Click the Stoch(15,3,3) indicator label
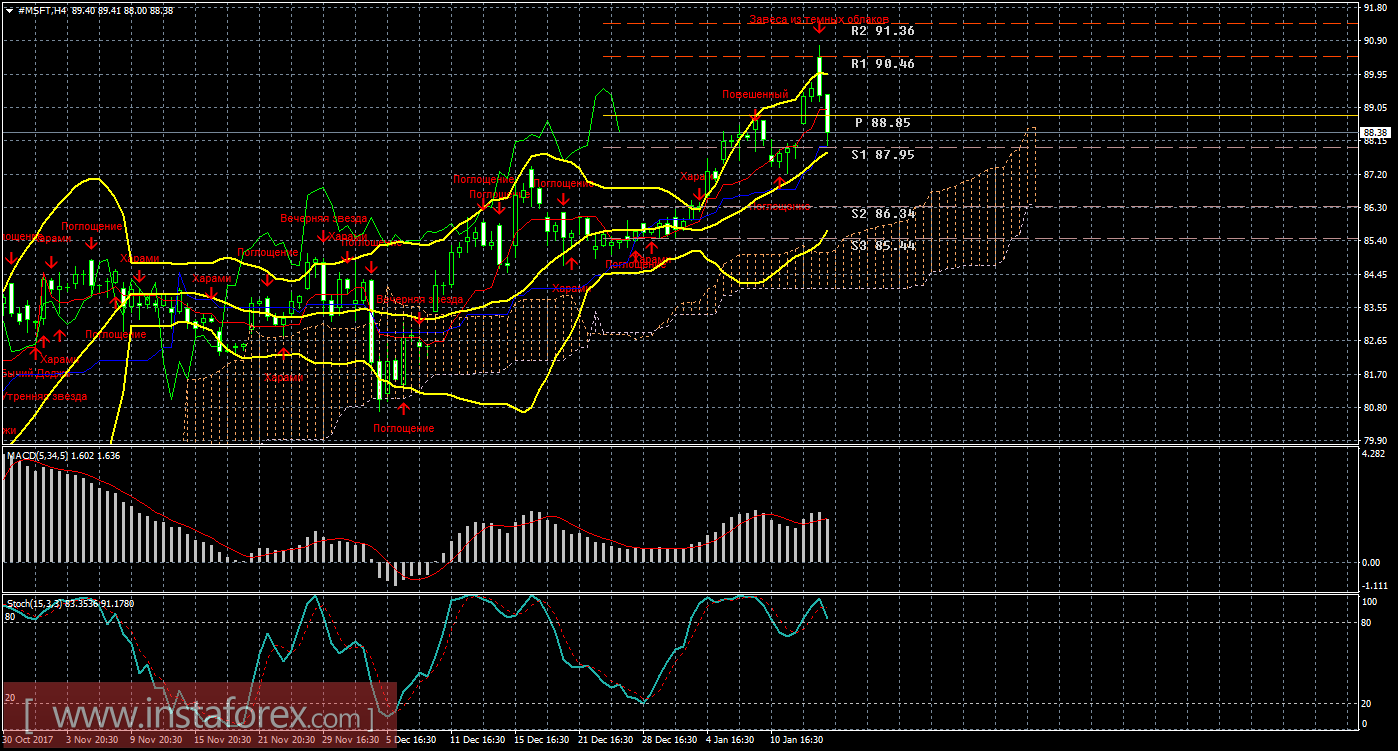Screen dimensions: 1398x751 [34, 603]
